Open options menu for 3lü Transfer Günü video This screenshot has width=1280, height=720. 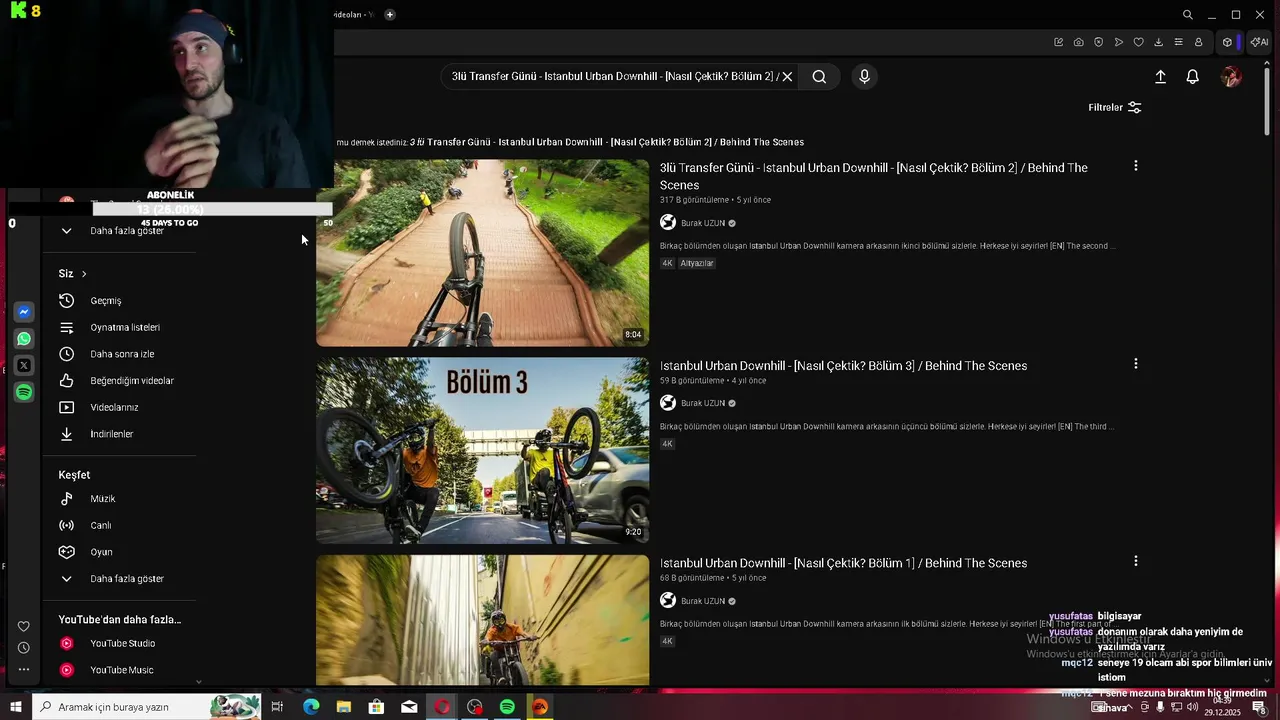(x=1135, y=166)
